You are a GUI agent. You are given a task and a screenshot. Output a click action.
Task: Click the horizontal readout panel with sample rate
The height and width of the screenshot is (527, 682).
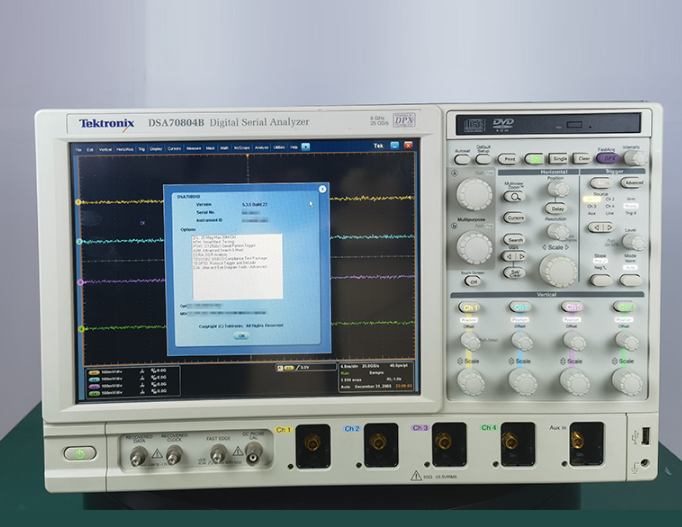tap(374, 377)
